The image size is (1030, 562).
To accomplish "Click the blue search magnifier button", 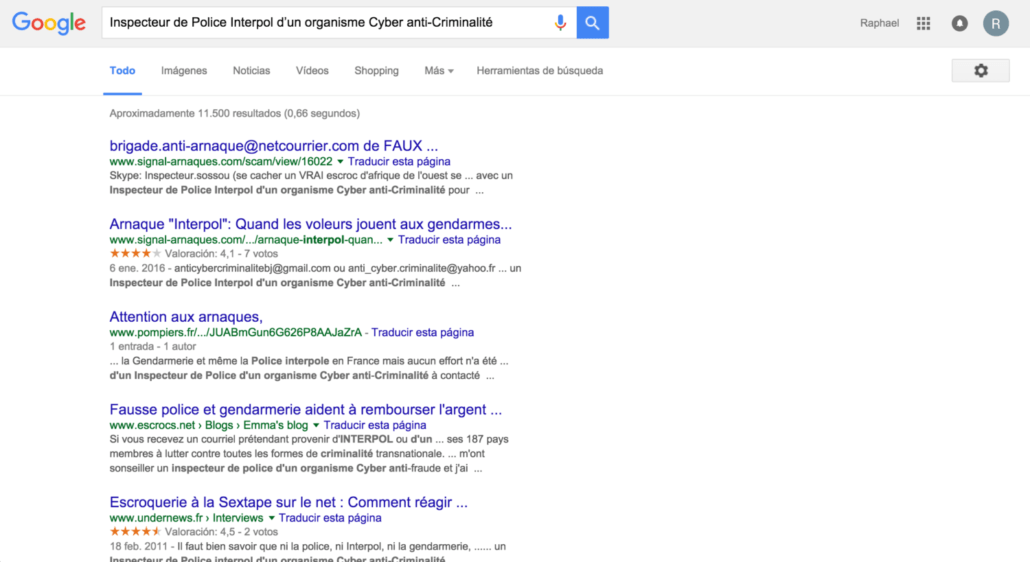I will 593,22.
